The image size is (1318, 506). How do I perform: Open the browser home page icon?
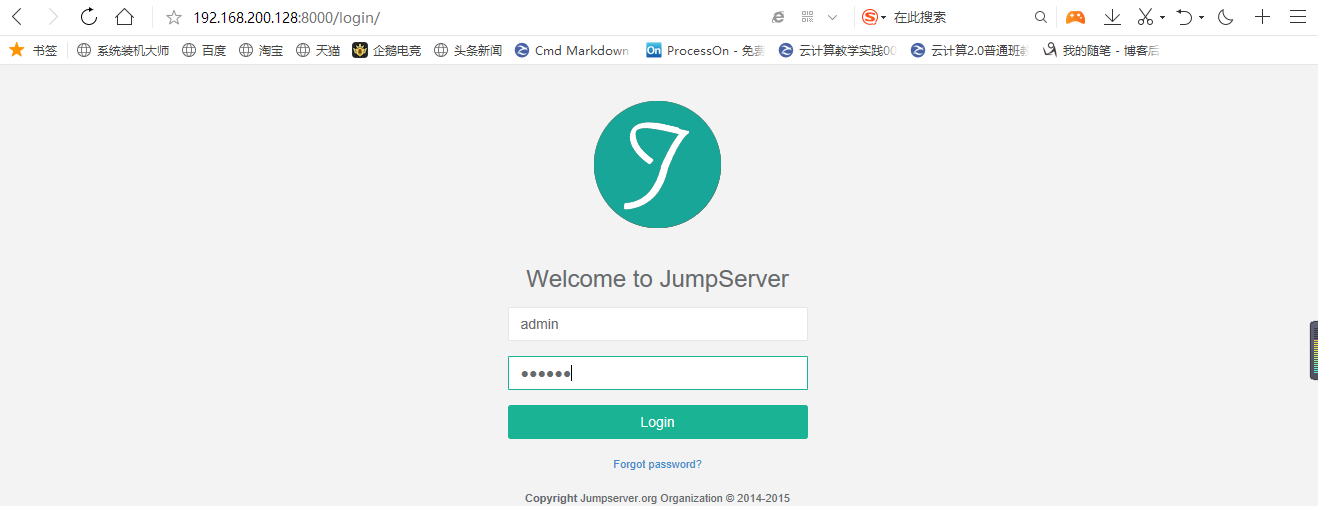pyautogui.click(x=124, y=17)
